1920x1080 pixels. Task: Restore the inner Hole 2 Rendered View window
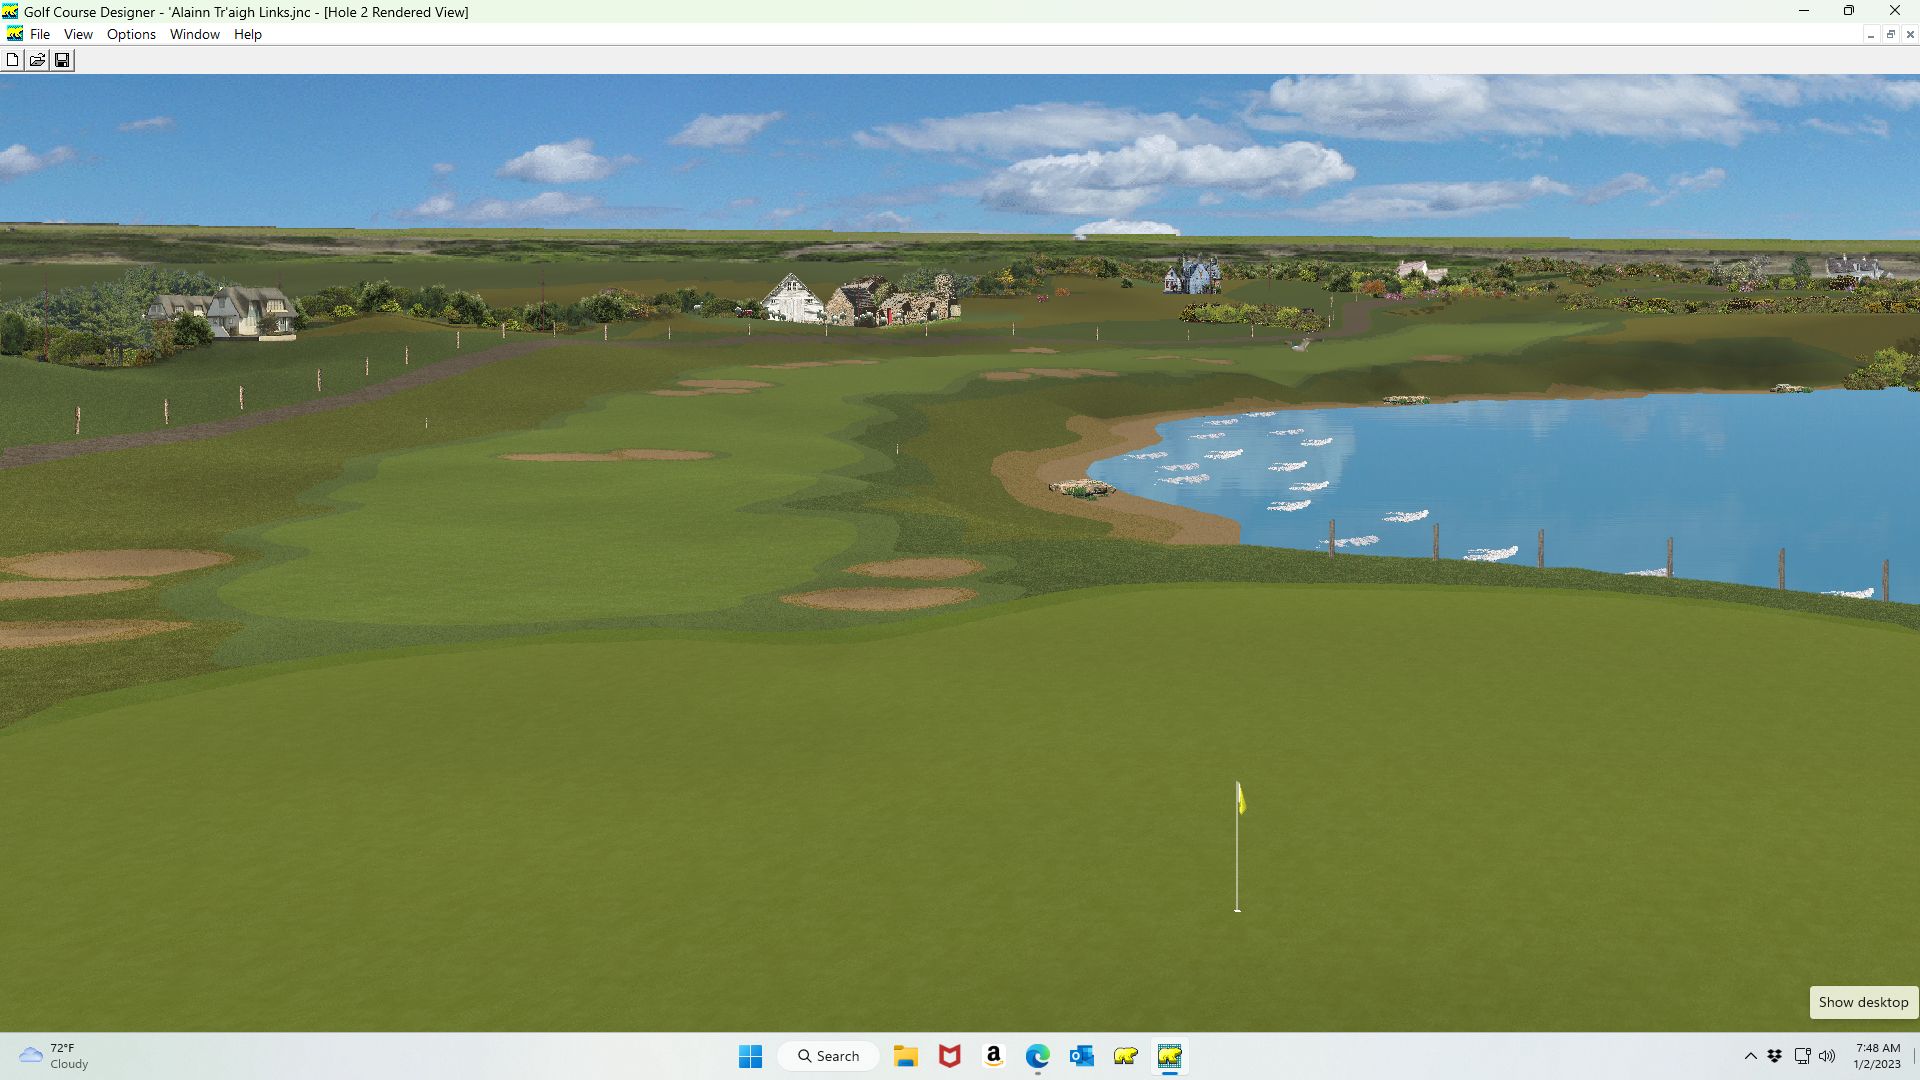click(1890, 35)
